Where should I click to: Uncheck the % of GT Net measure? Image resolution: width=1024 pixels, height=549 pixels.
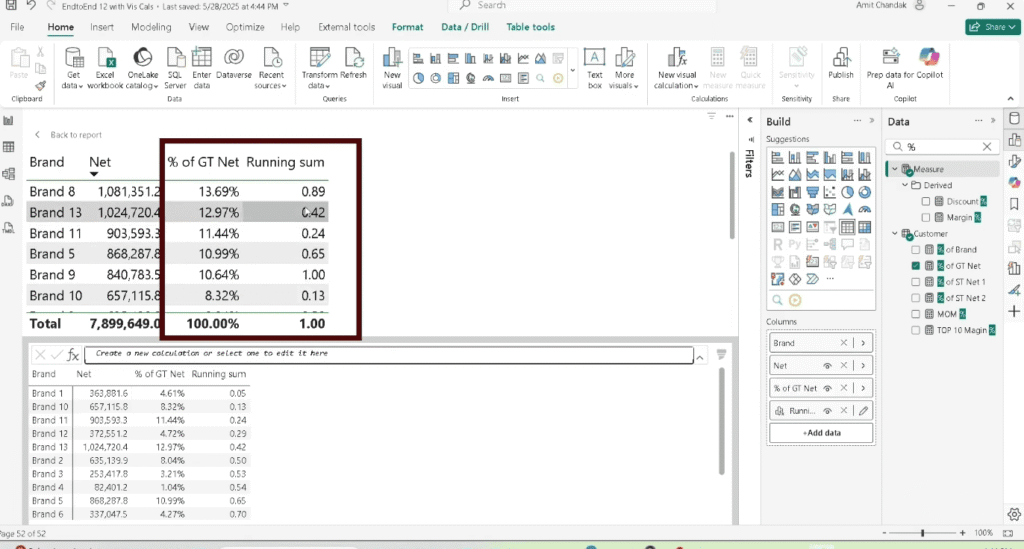(916, 266)
